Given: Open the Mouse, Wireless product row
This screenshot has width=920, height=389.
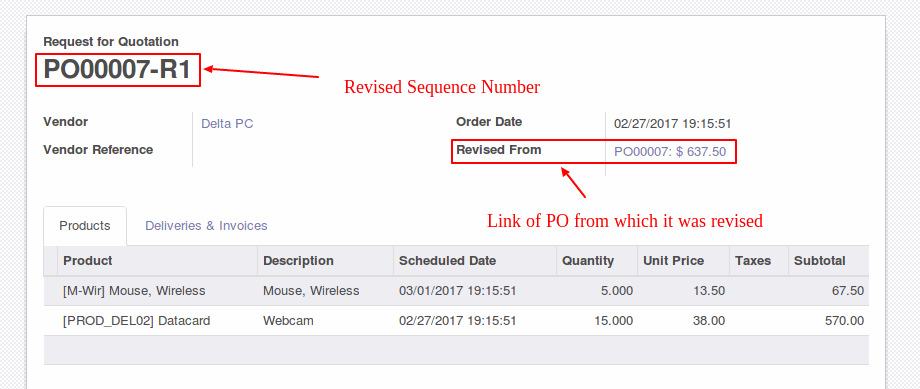Looking at the screenshot, I should click(x=456, y=291).
